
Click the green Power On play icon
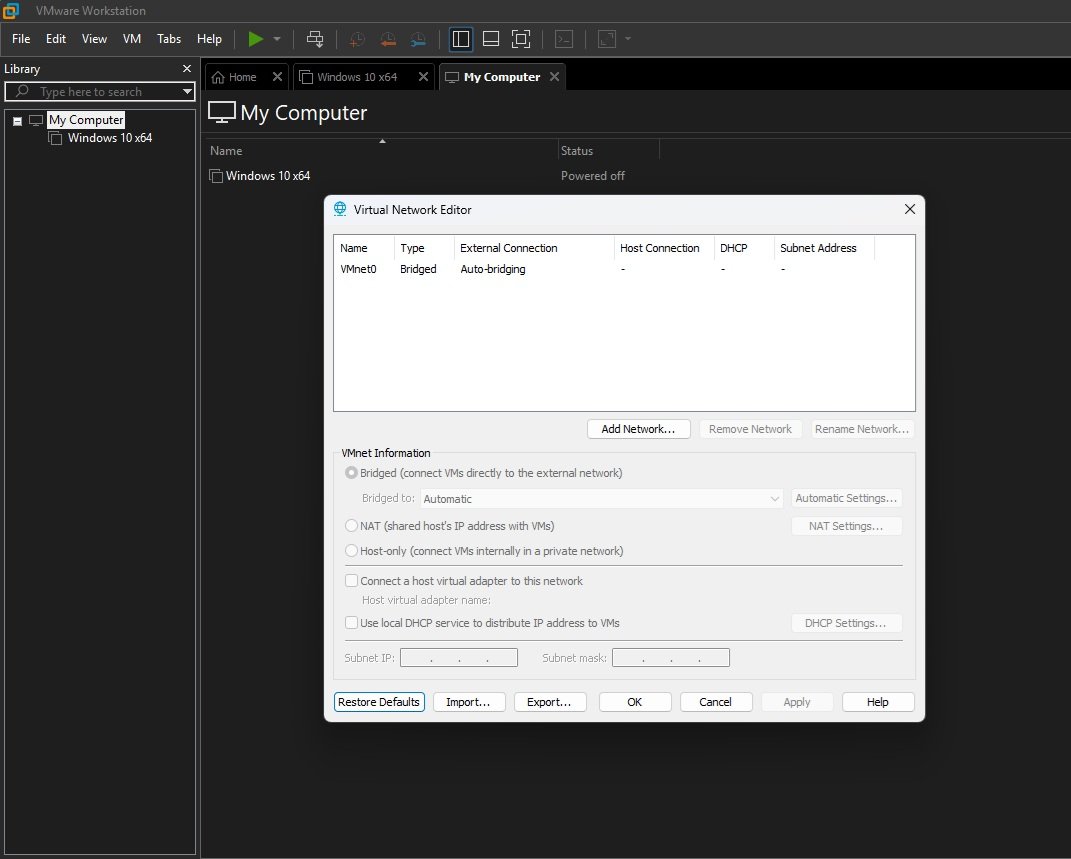[x=256, y=39]
